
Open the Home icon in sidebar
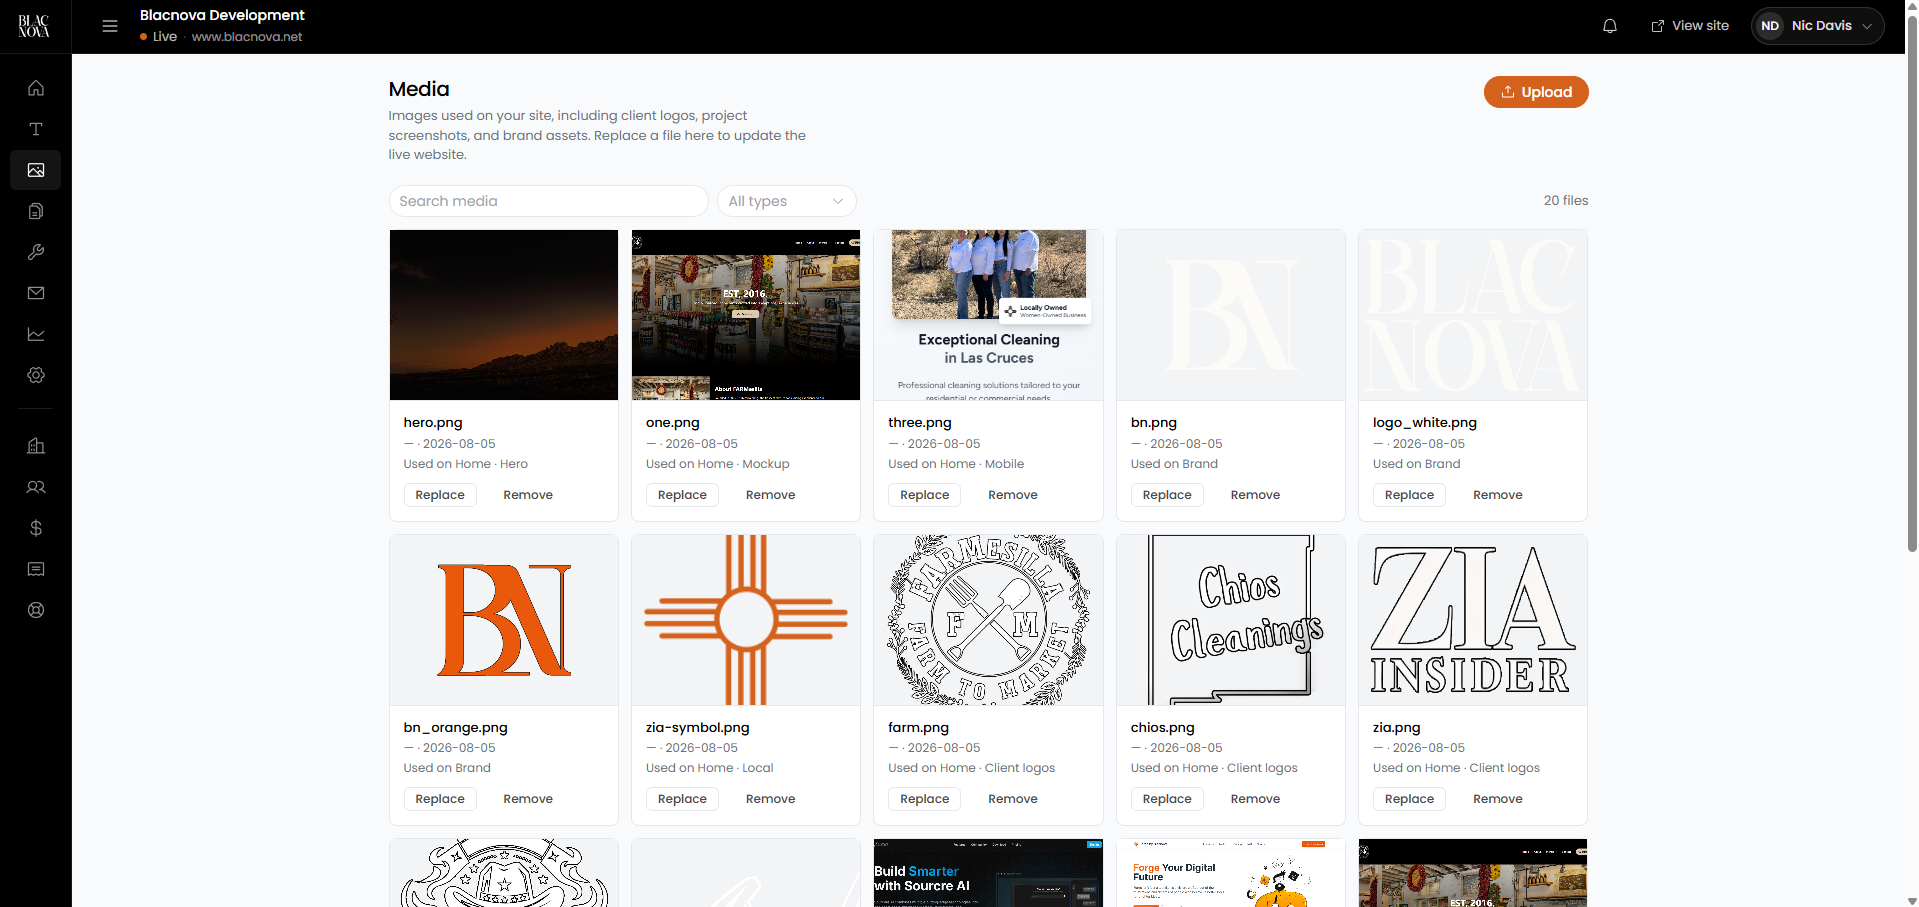36,88
